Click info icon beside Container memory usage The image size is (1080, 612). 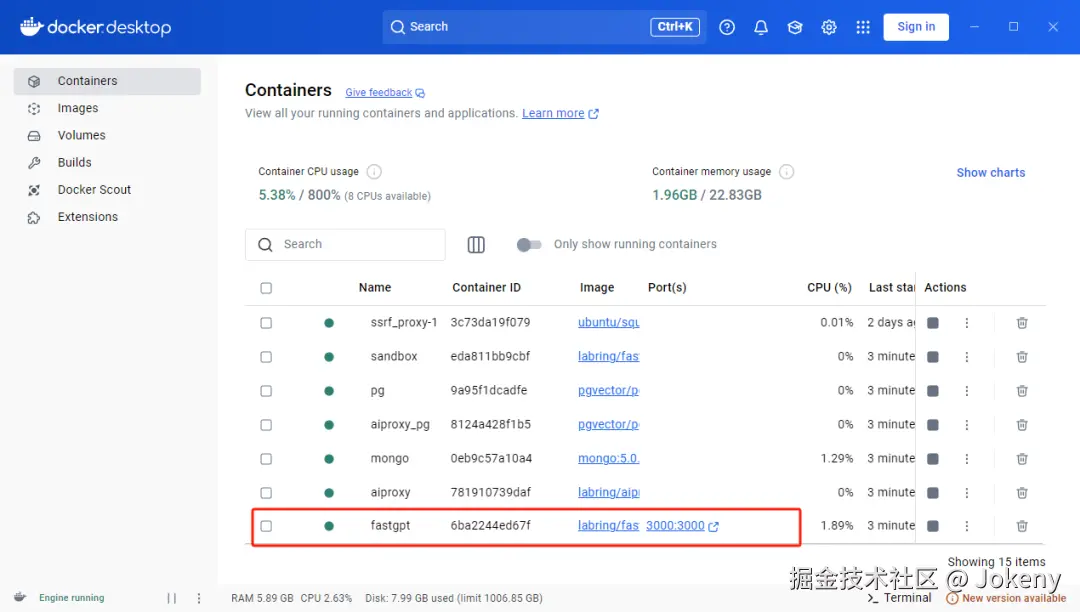(x=787, y=171)
